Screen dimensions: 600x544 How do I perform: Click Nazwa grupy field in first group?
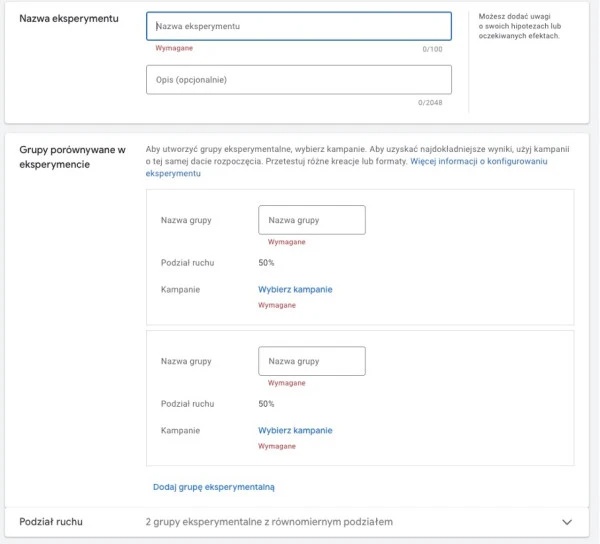click(x=311, y=220)
